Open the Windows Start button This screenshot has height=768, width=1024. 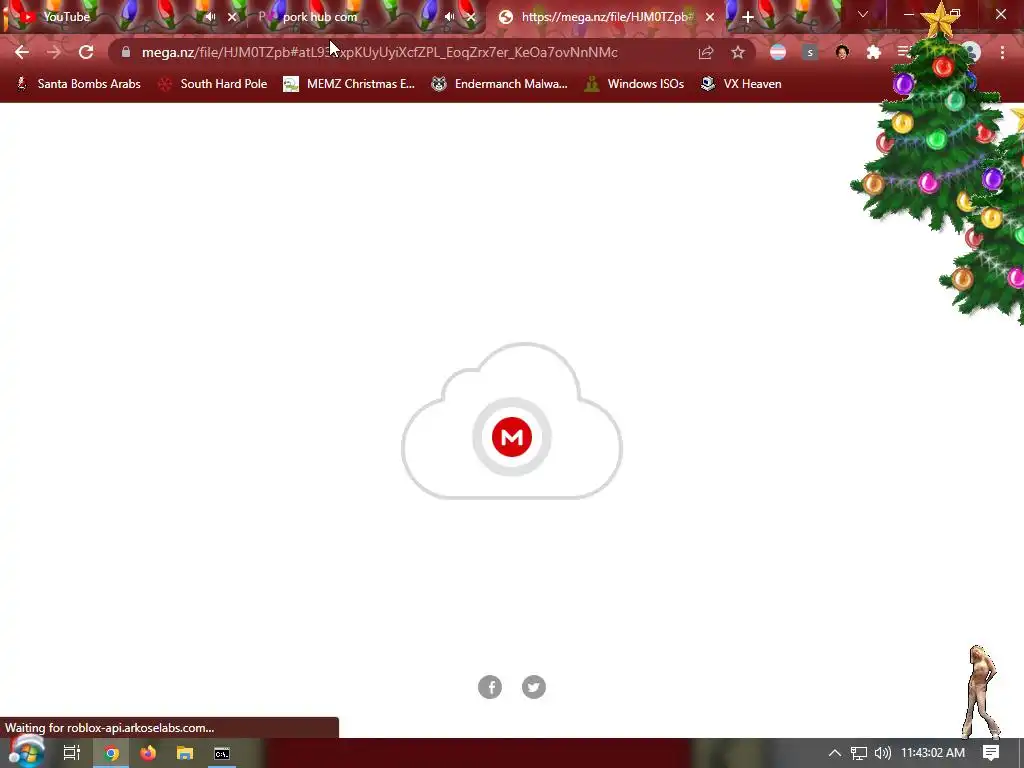pyautogui.click(x=26, y=752)
